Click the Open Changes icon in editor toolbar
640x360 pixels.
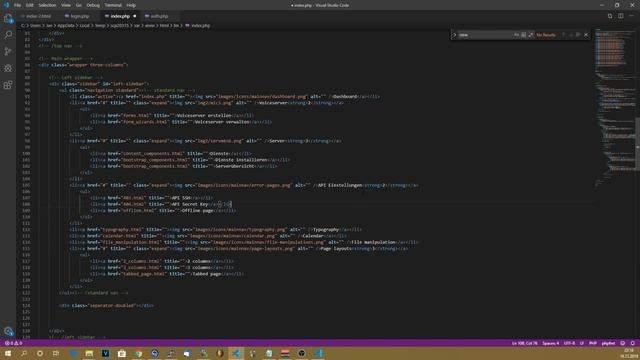(x=610, y=16)
